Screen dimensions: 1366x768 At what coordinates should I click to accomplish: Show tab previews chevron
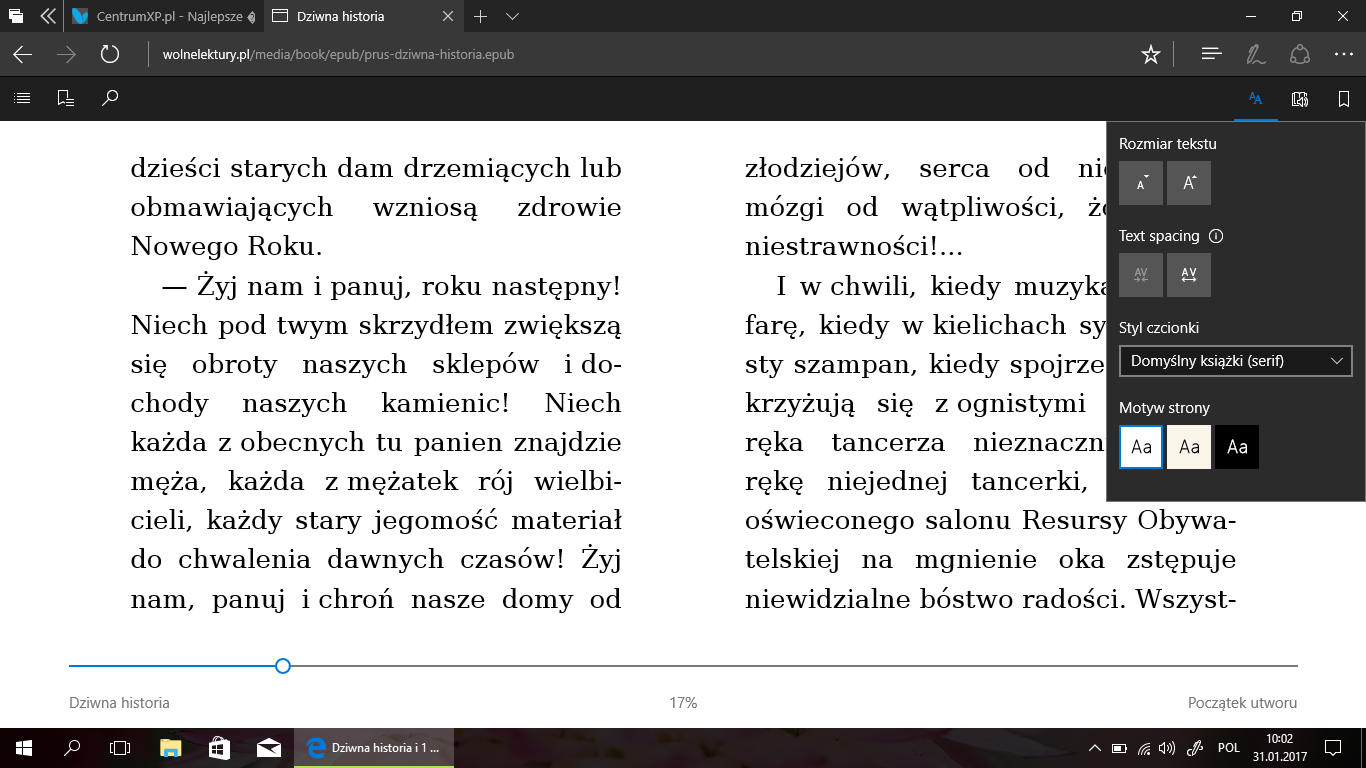[x=512, y=16]
